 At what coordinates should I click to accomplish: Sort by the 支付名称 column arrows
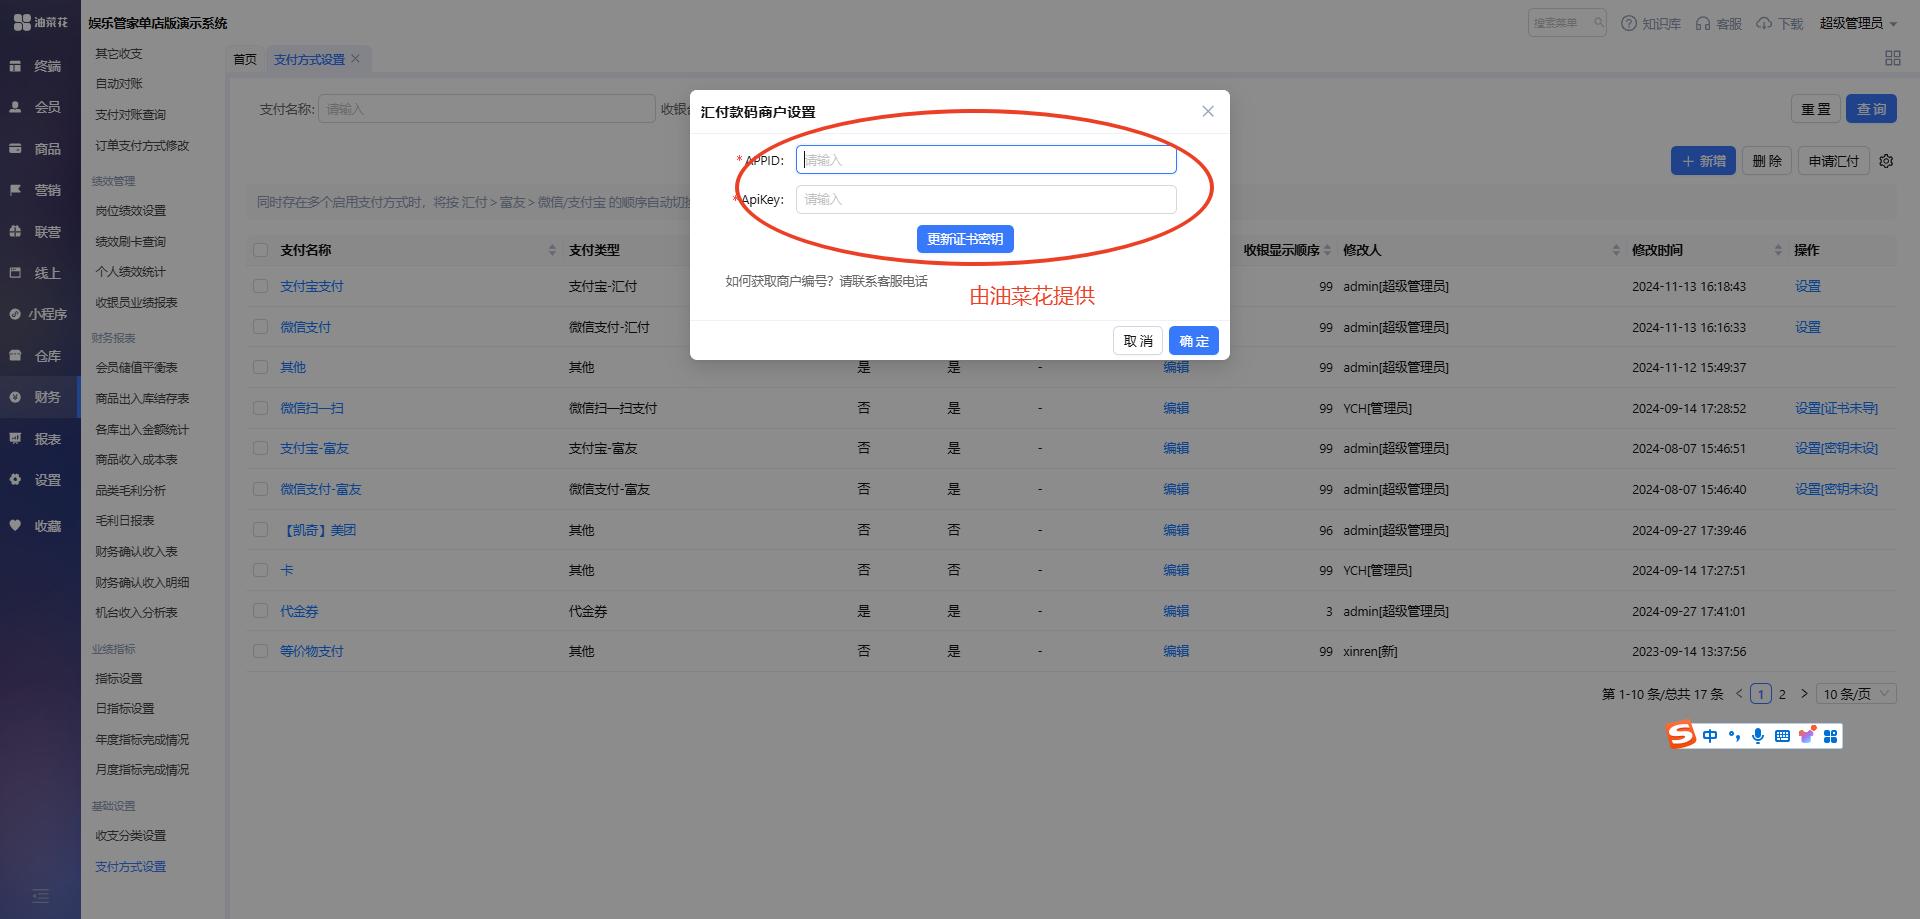coord(552,250)
